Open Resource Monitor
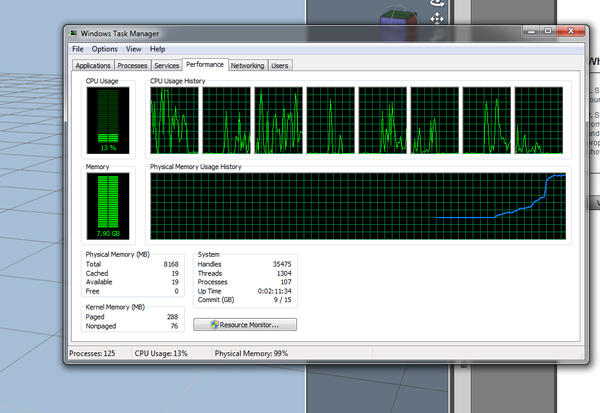The height and width of the screenshot is (413, 600). pyautogui.click(x=245, y=325)
